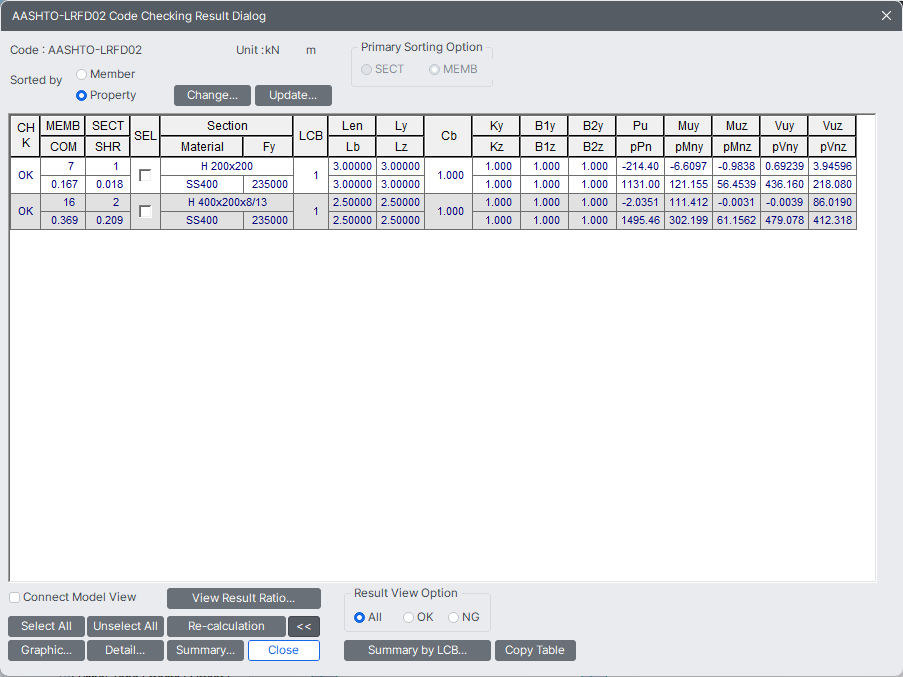Run Re-calculation
The image size is (903, 677).
(x=226, y=626)
